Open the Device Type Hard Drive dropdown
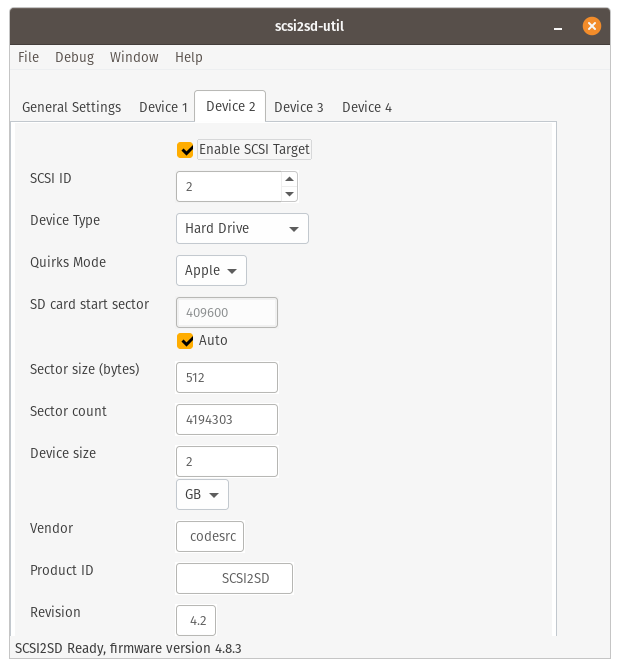This screenshot has width=620, height=668. (242, 229)
